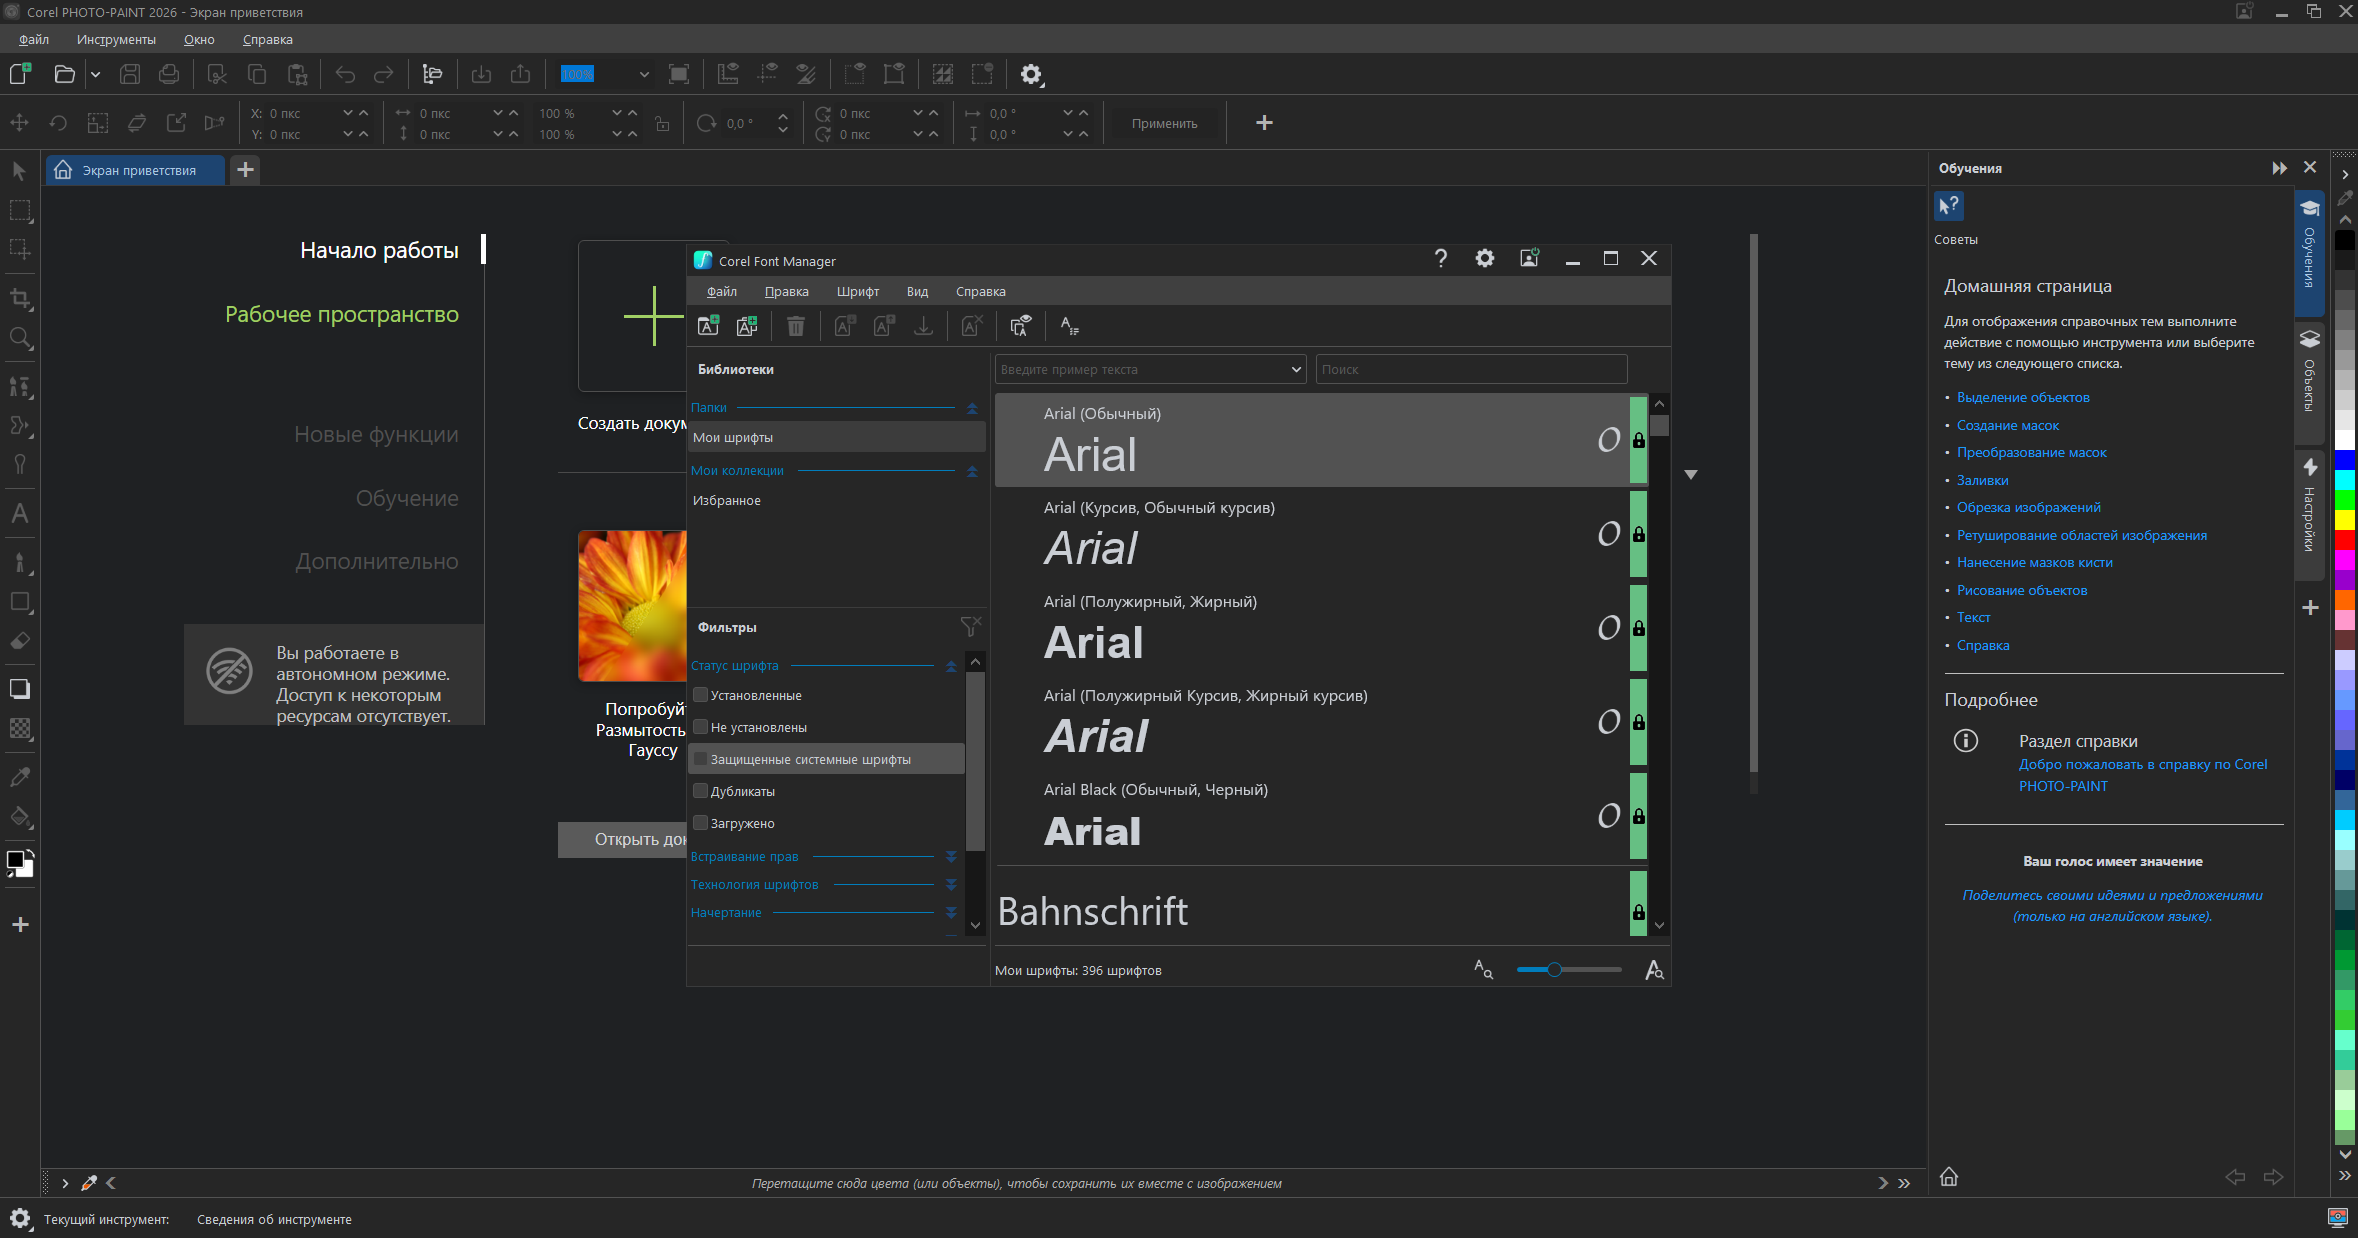Click the trash delete icon in Font Manager
2358x1238 pixels.
pyautogui.click(x=796, y=326)
